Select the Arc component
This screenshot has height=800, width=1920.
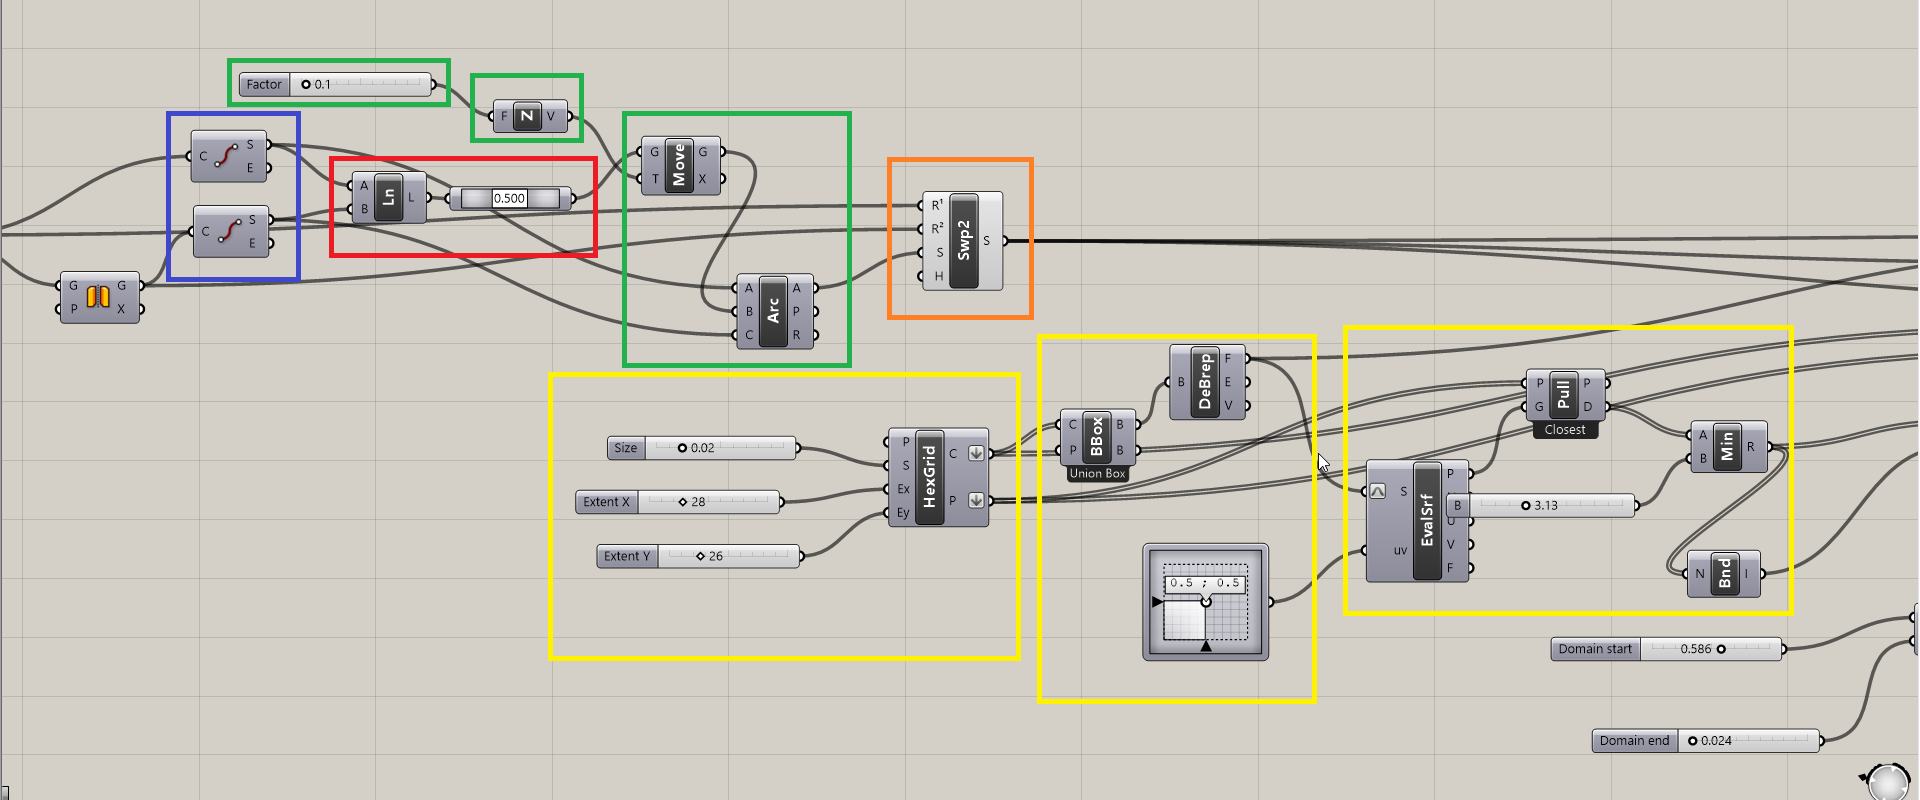[x=774, y=311]
